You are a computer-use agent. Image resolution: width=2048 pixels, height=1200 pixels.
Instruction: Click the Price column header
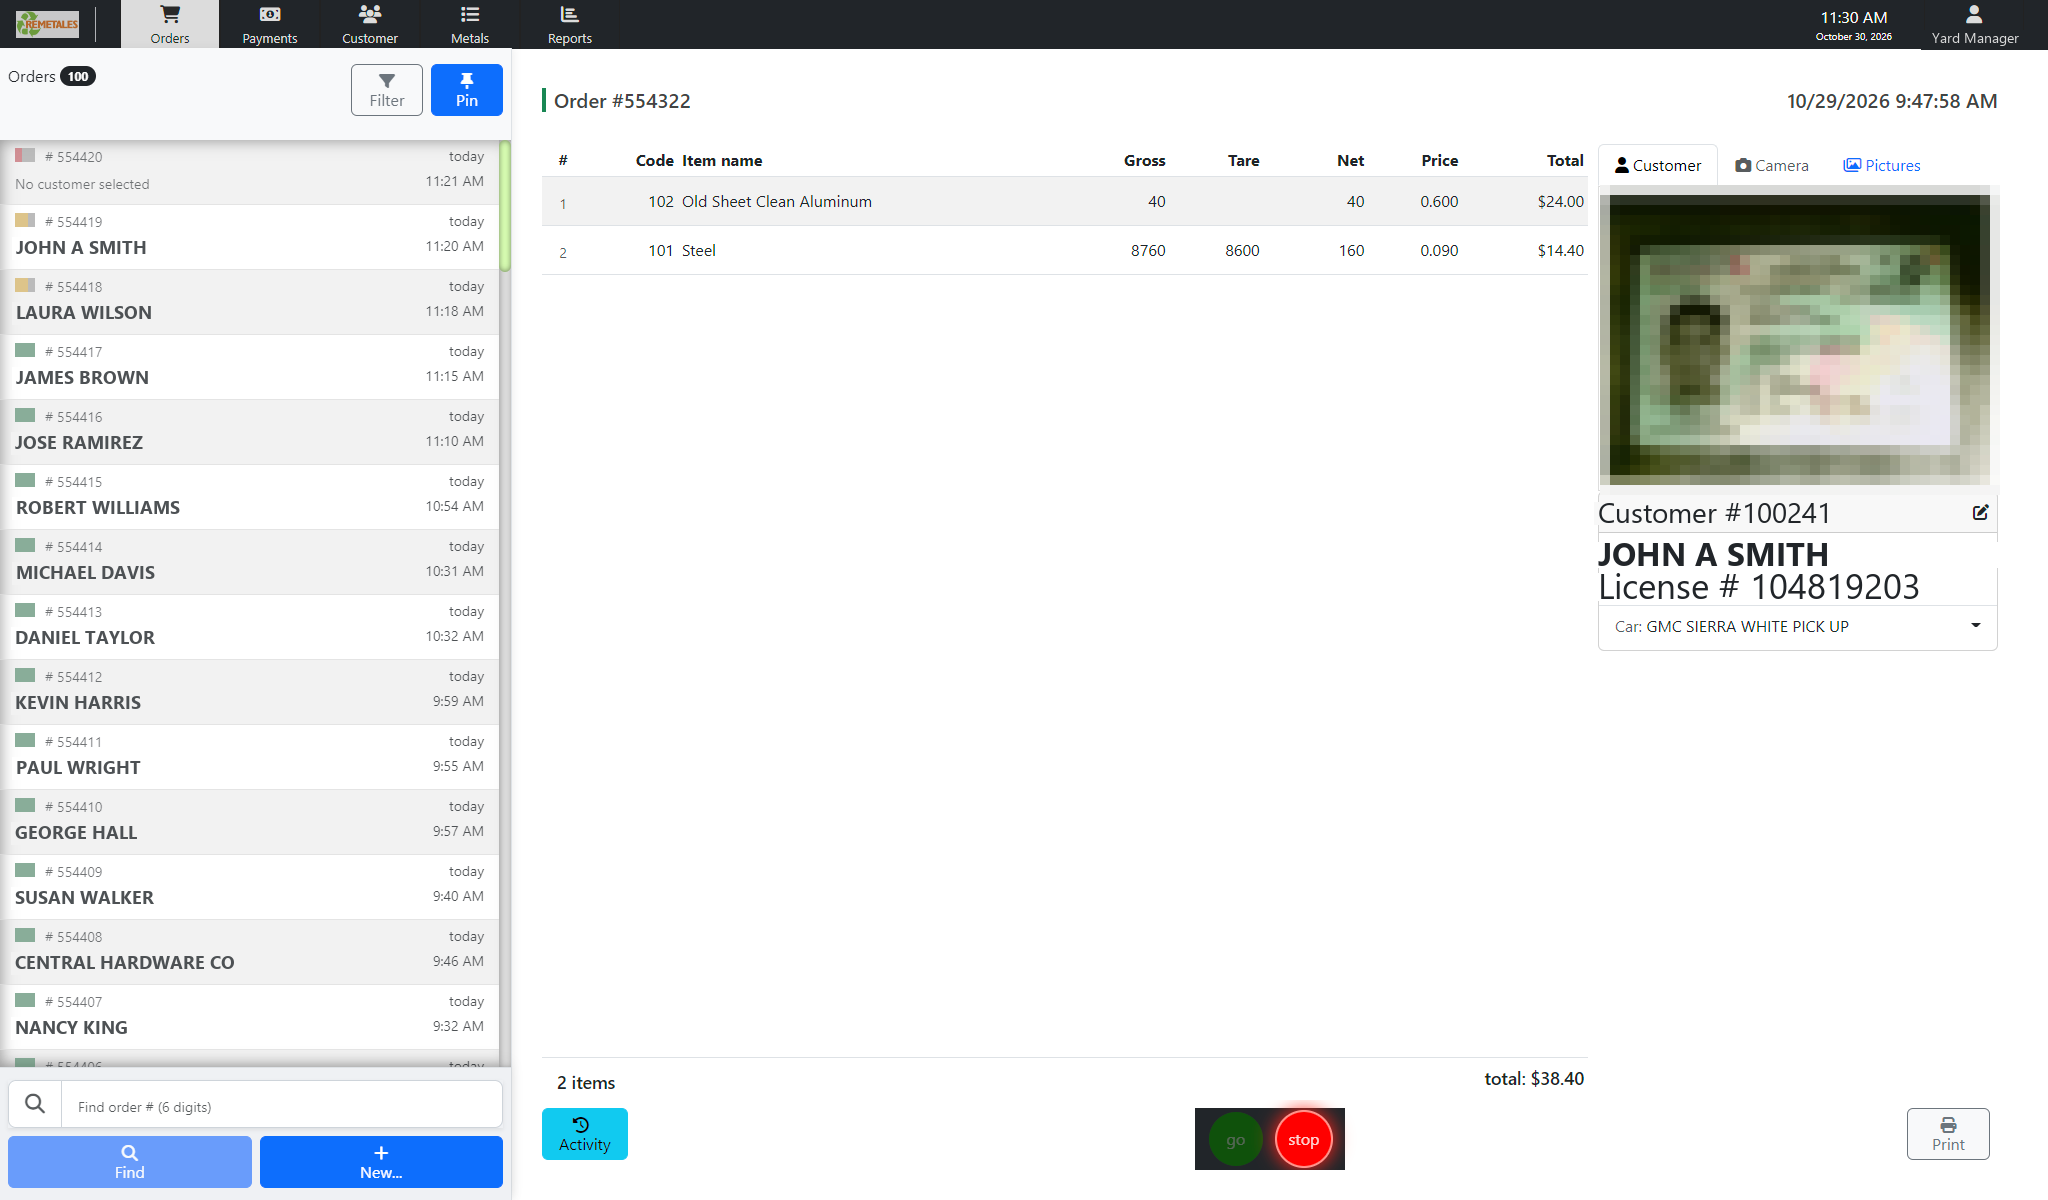pyautogui.click(x=1439, y=160)
